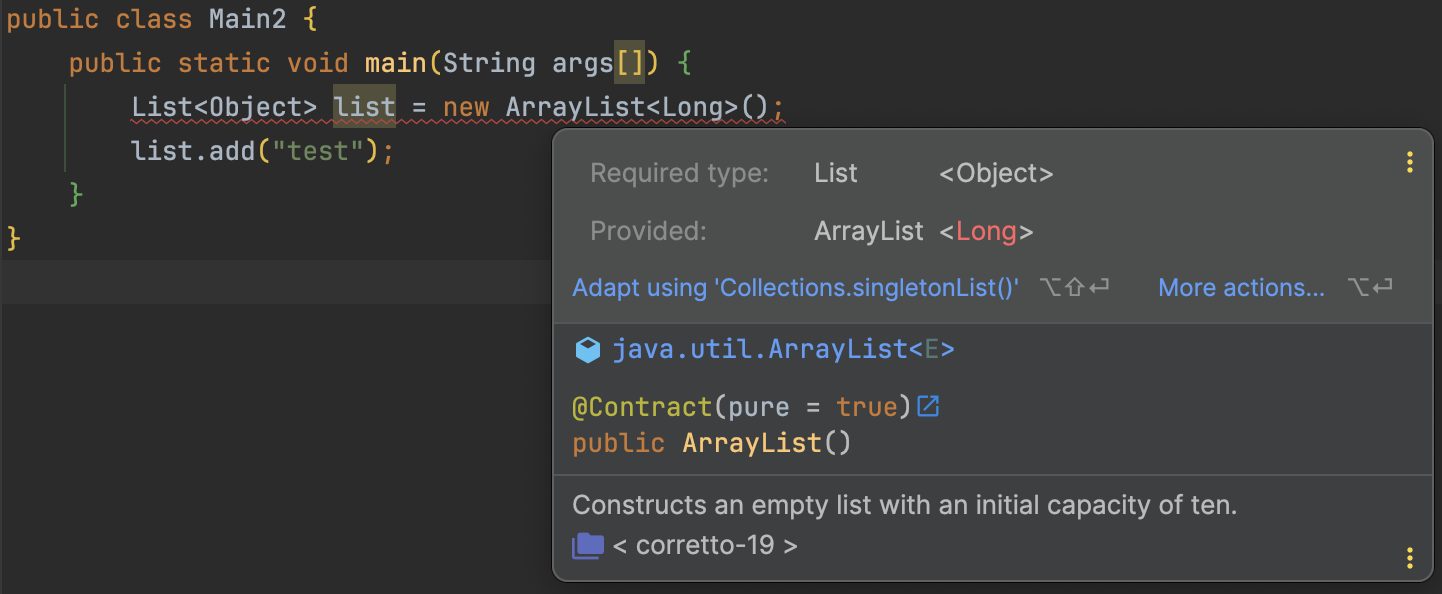The width and height of the screenshot is (1442, 594).
Task: Open the top three-dots popup options menu
Action: tap(1409, 162)
